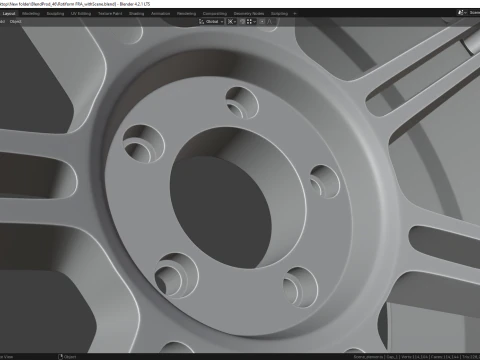Switch to the Layout workspace tab
This screenshot has width=480, height=360.
point(9,14)
